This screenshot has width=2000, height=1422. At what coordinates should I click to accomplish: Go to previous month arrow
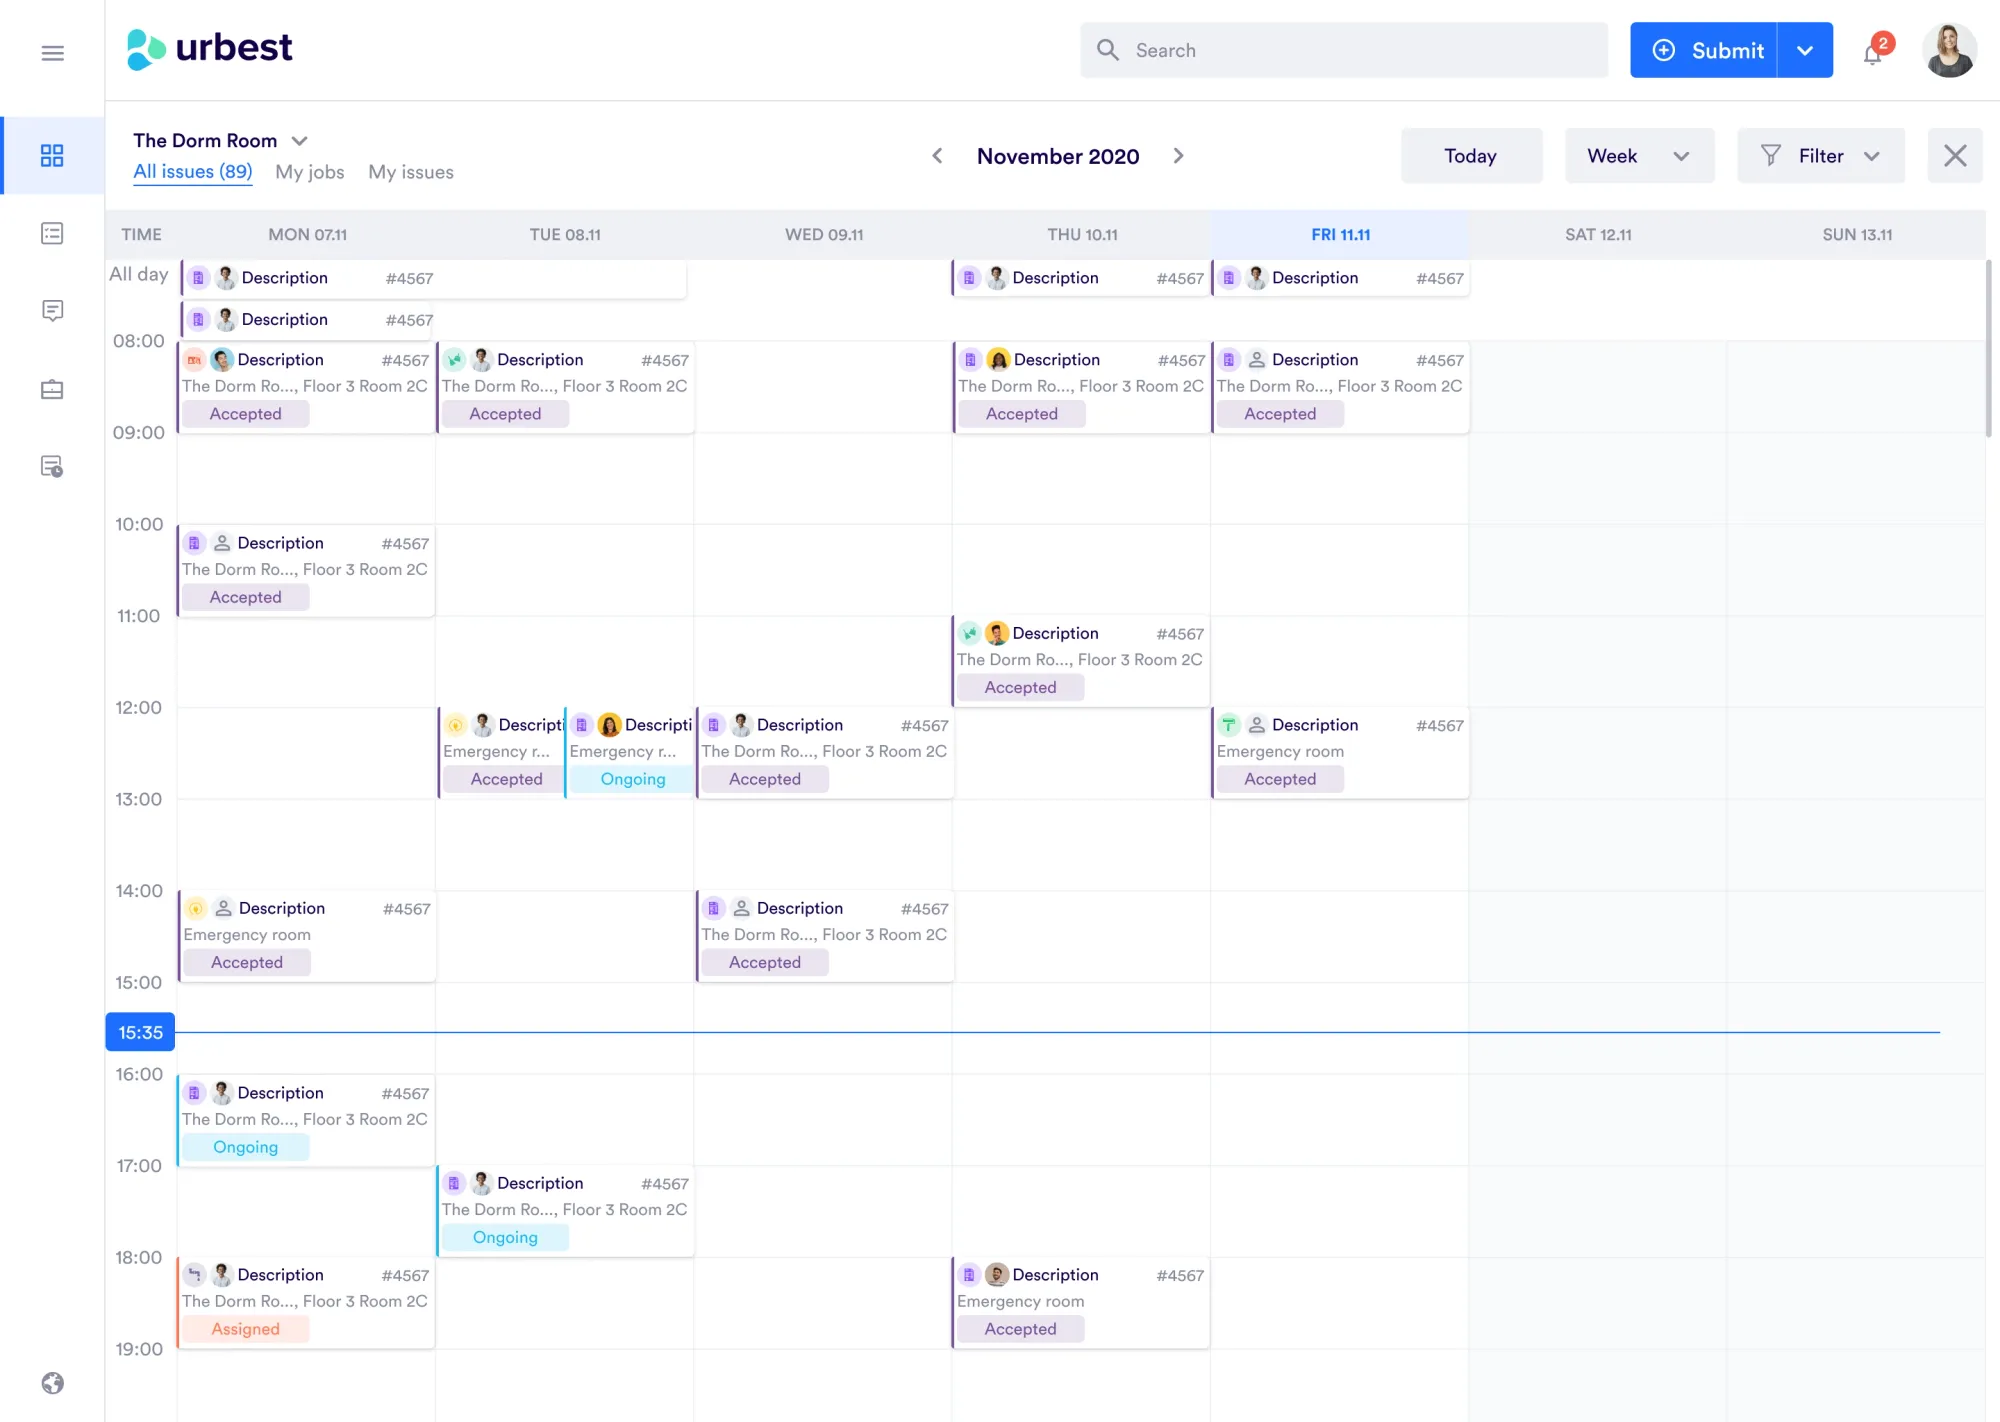pos(937,156)
